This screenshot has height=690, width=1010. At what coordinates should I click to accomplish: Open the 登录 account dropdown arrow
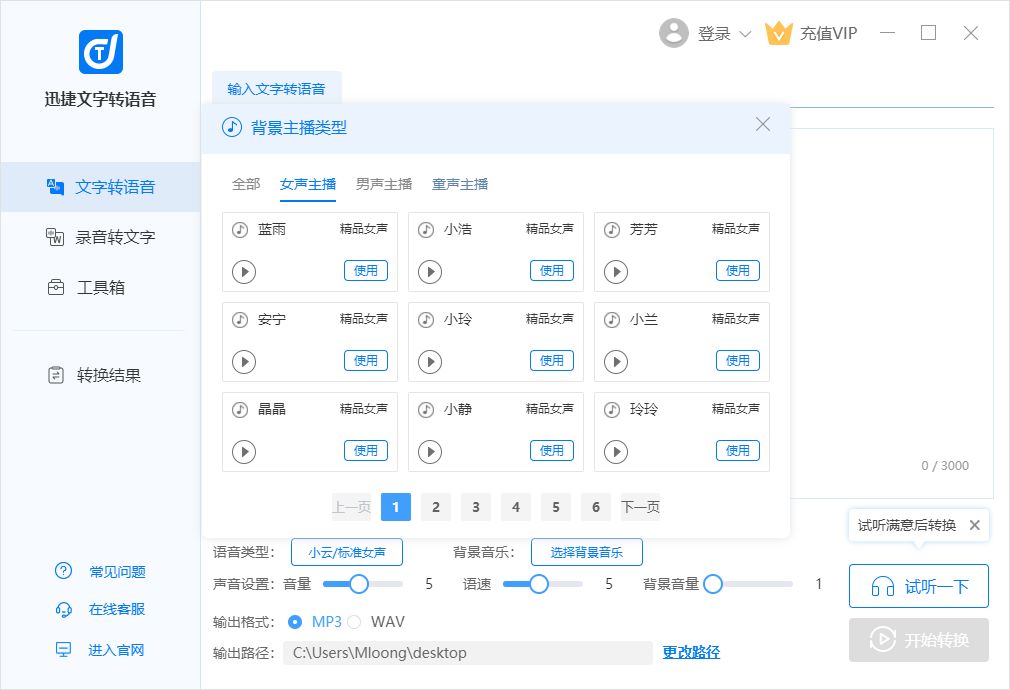[x=745, y=34]
